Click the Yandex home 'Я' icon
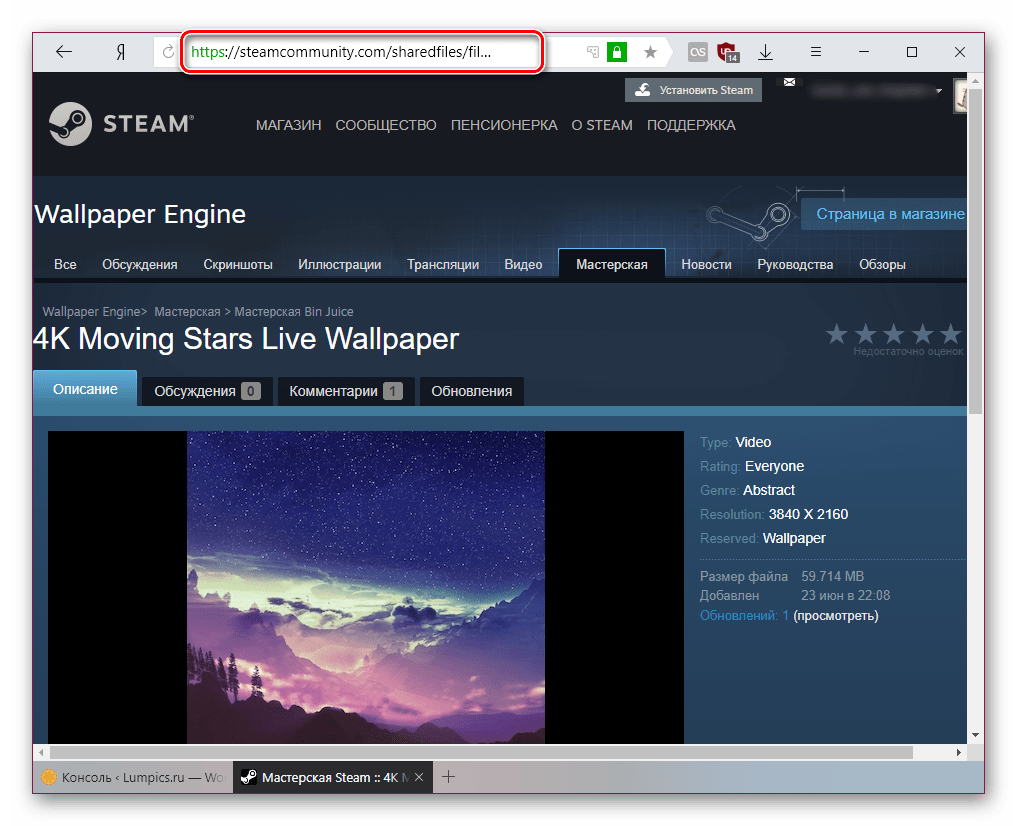This screenshot has width=1017, height=826. pos(120,52)
